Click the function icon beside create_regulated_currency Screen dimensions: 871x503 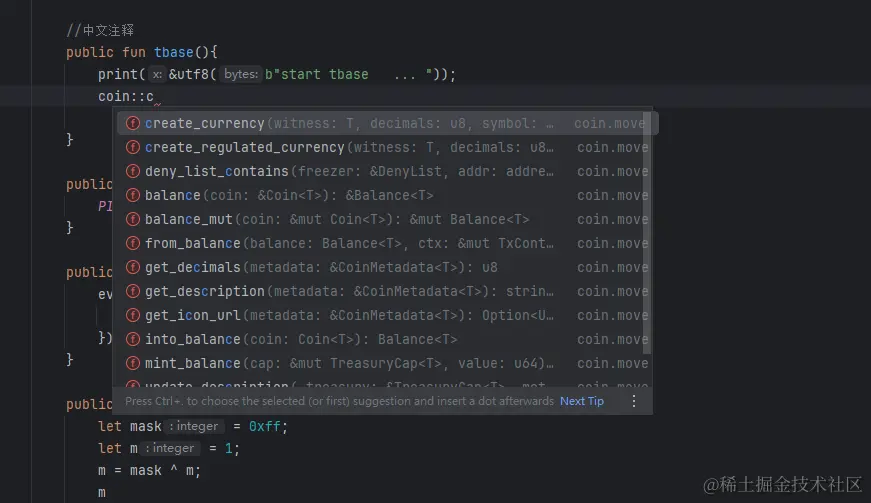[133, 147]
